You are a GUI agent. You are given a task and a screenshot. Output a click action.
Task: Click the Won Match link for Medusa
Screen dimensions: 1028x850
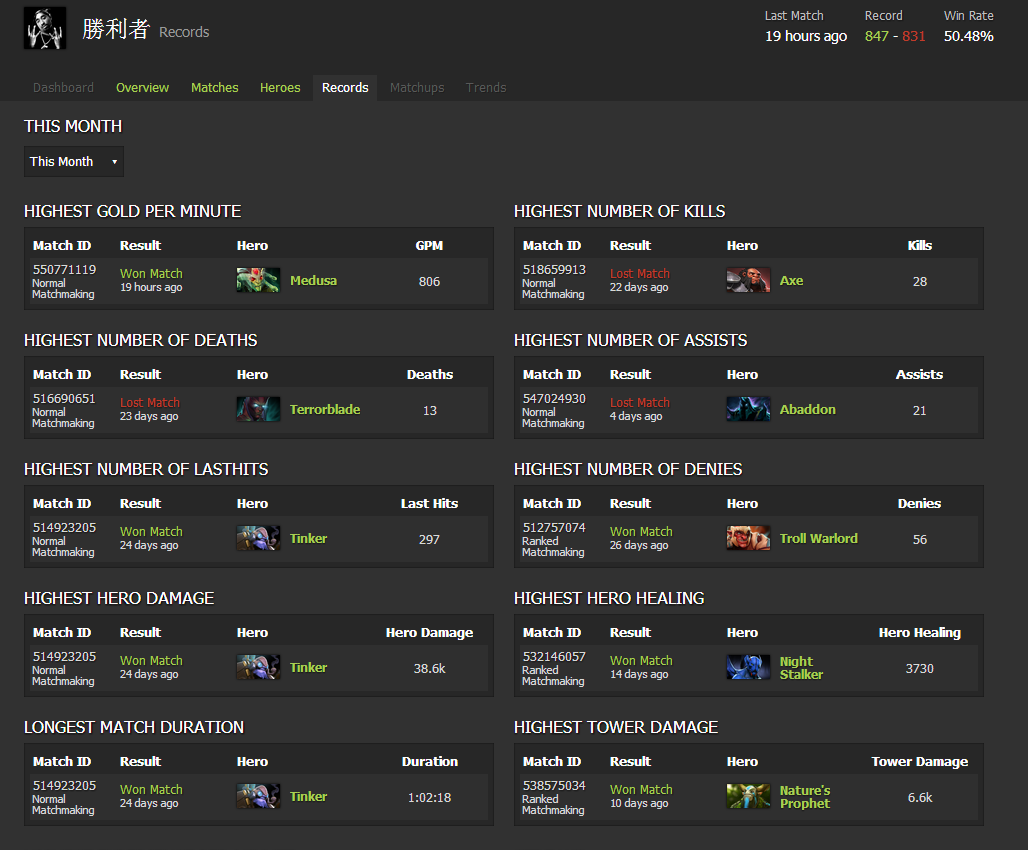pyautogui.click(x=151, y=274)
